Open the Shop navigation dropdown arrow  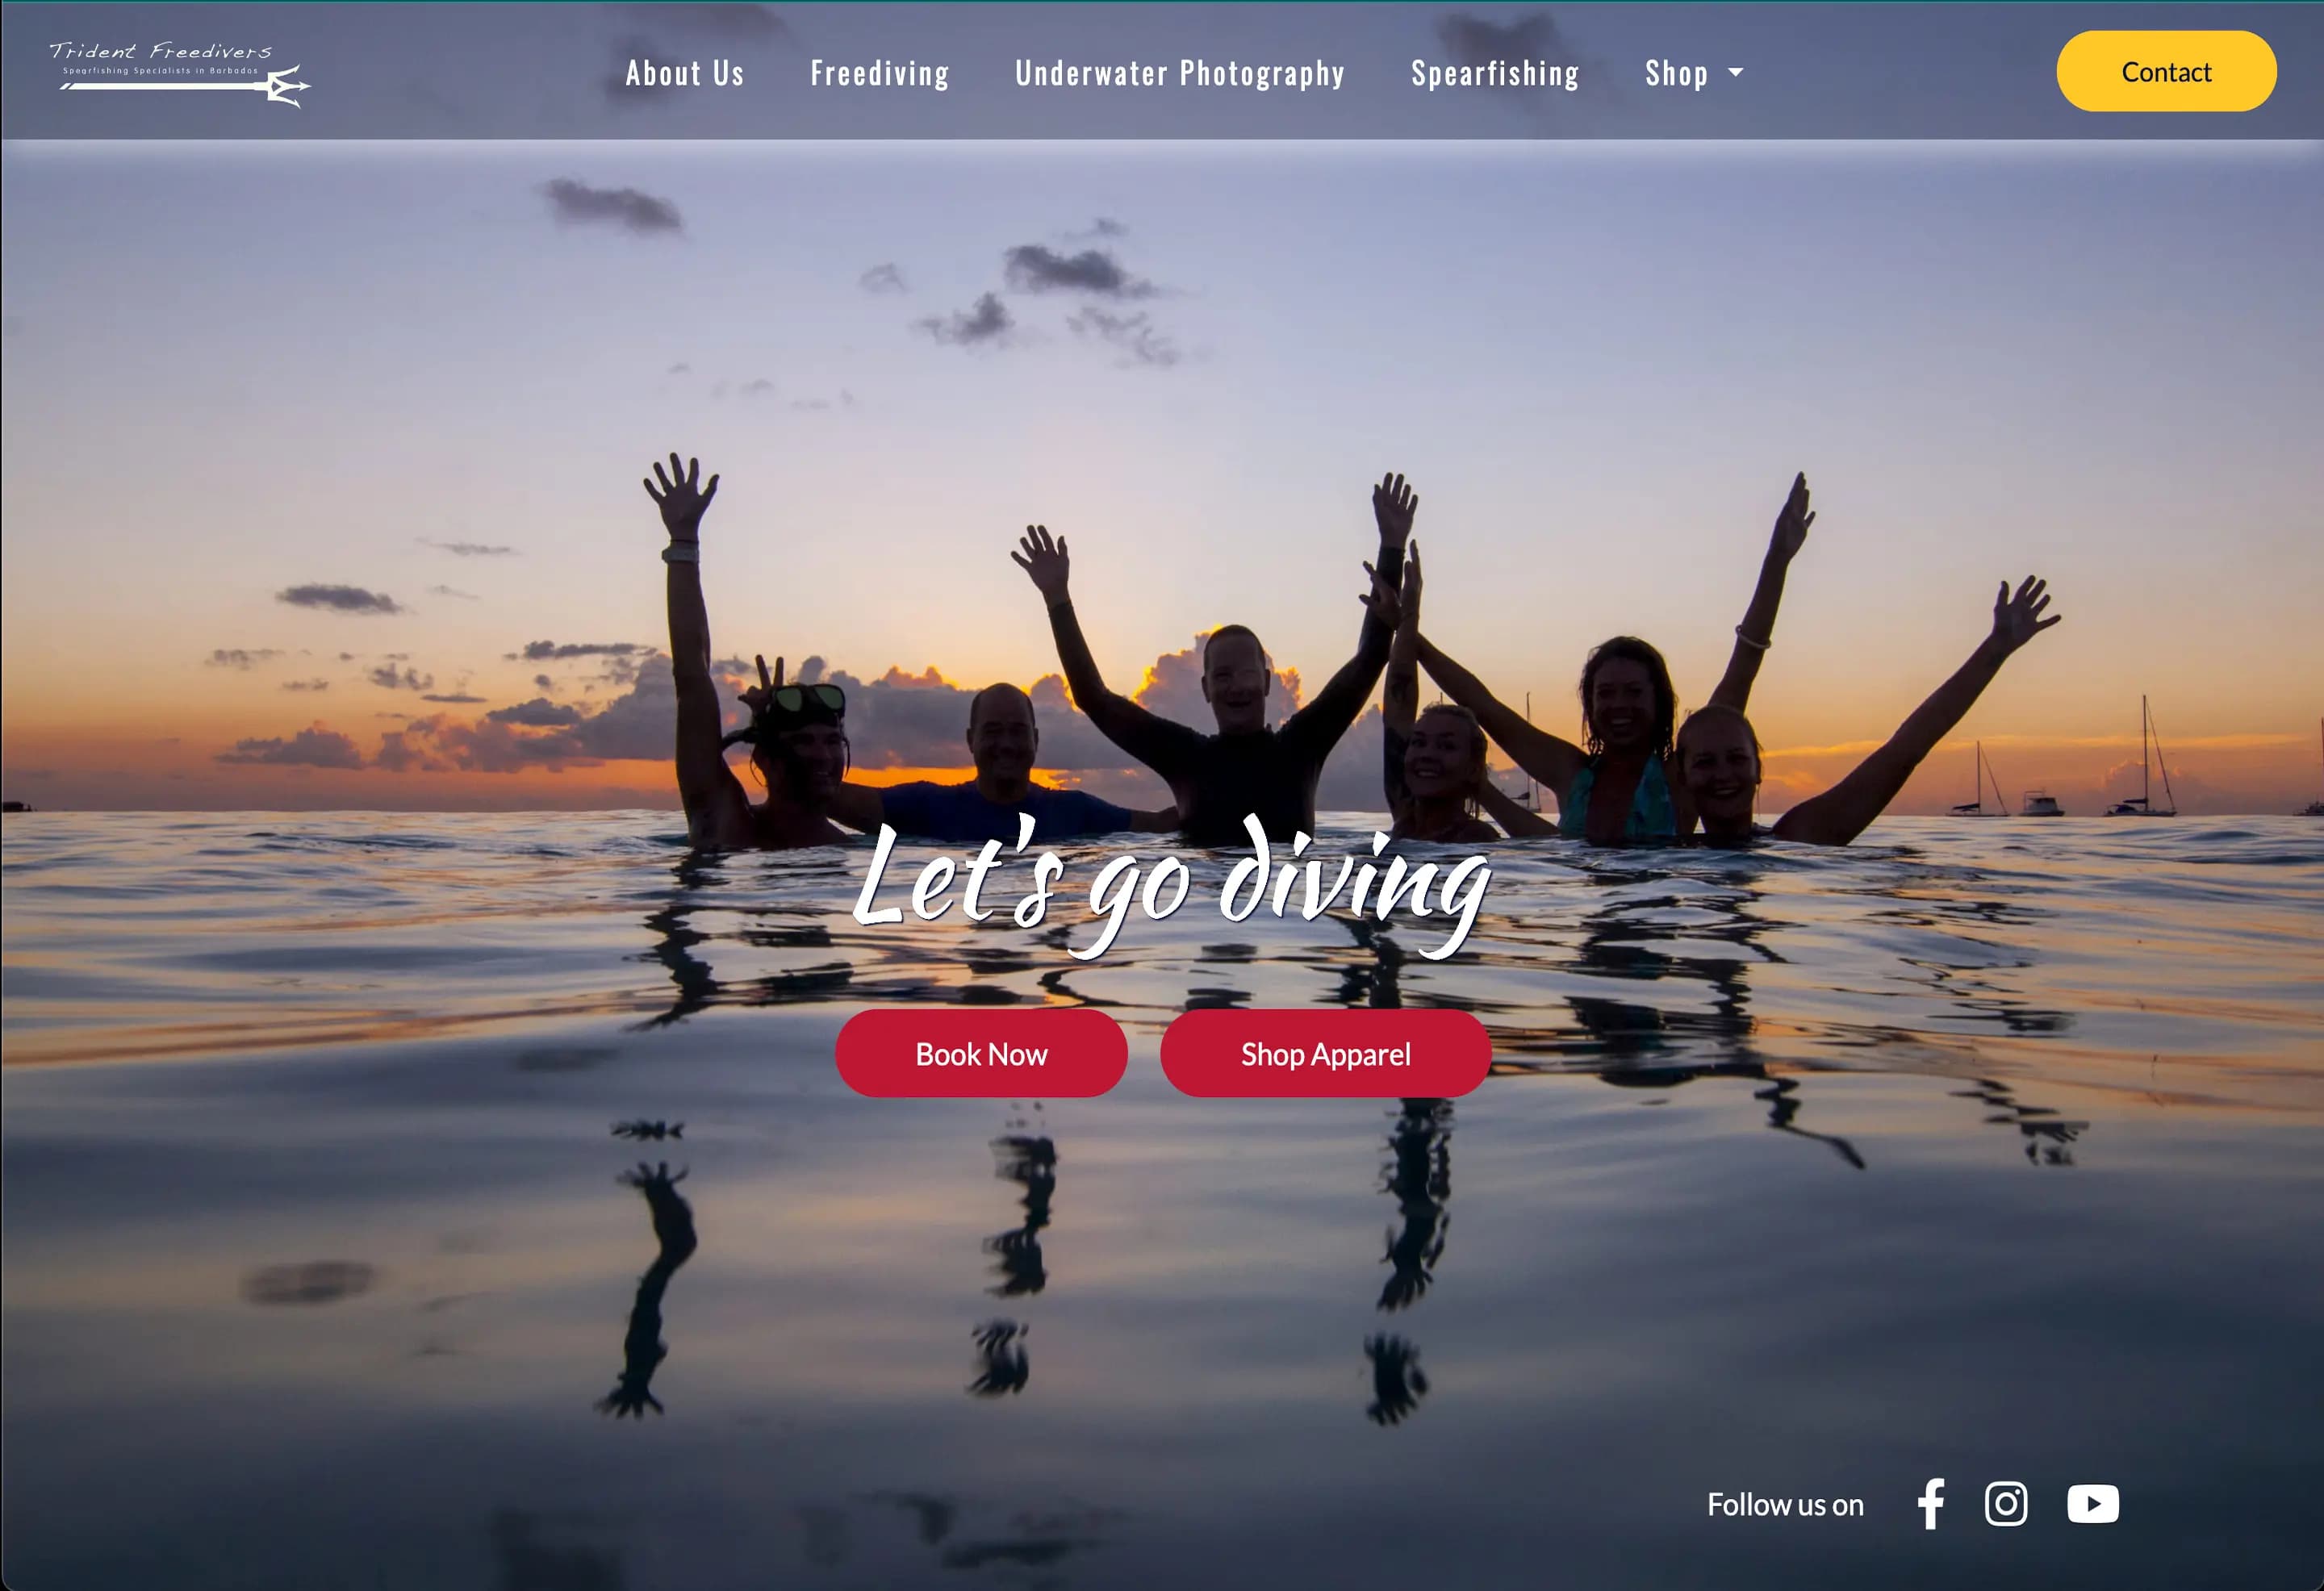tap(1736, 73)
